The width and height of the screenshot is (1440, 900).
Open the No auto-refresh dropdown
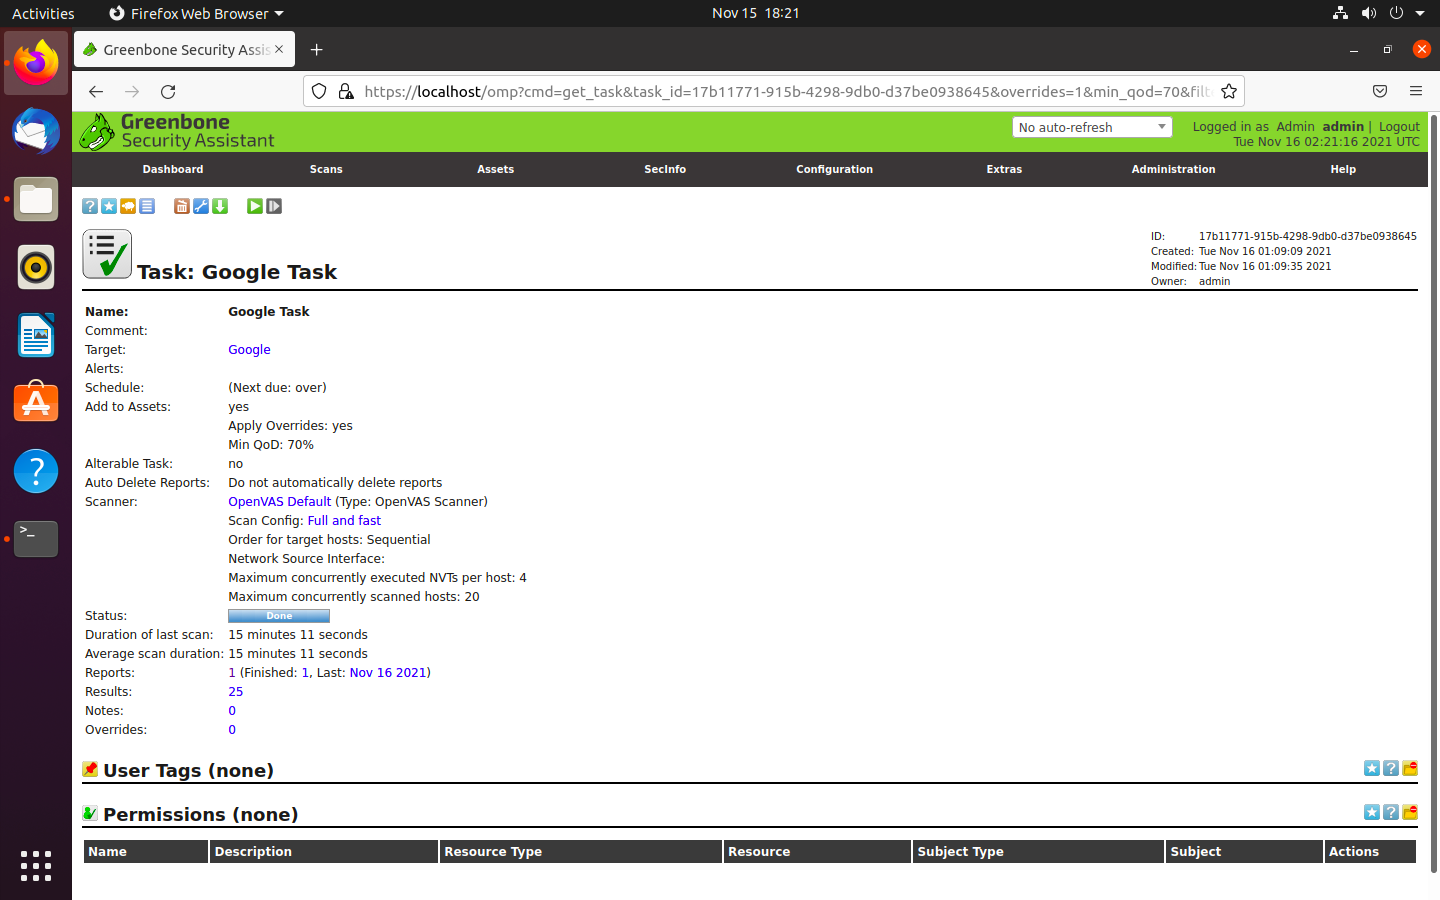click(x=1092, y=127)
